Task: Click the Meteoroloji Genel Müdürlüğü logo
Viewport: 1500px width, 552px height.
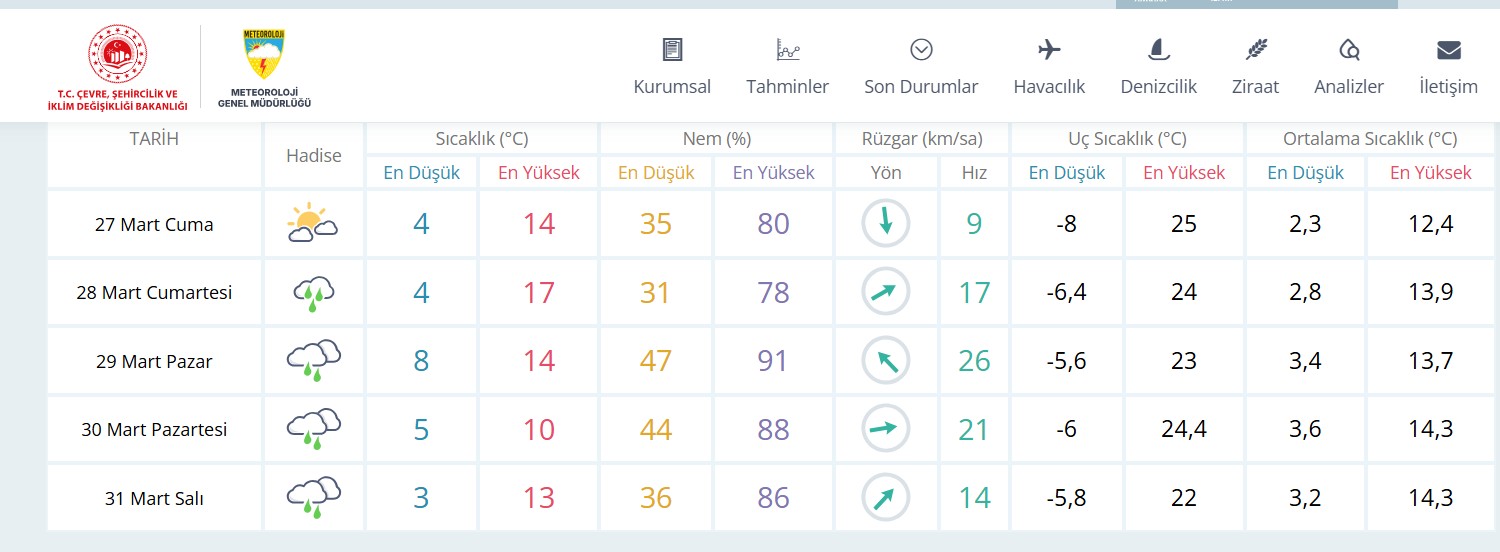Action: 265,67
